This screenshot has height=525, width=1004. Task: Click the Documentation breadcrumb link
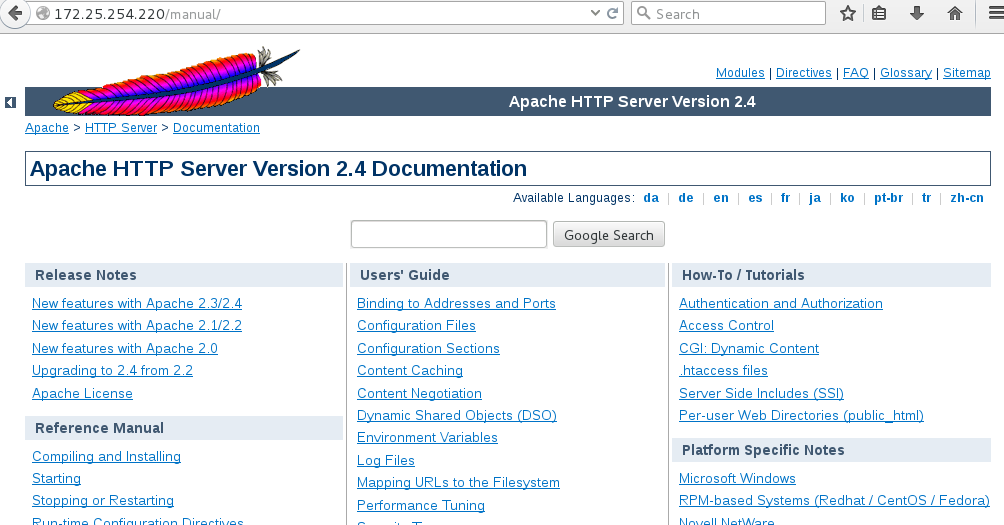[x=216, y=128]
